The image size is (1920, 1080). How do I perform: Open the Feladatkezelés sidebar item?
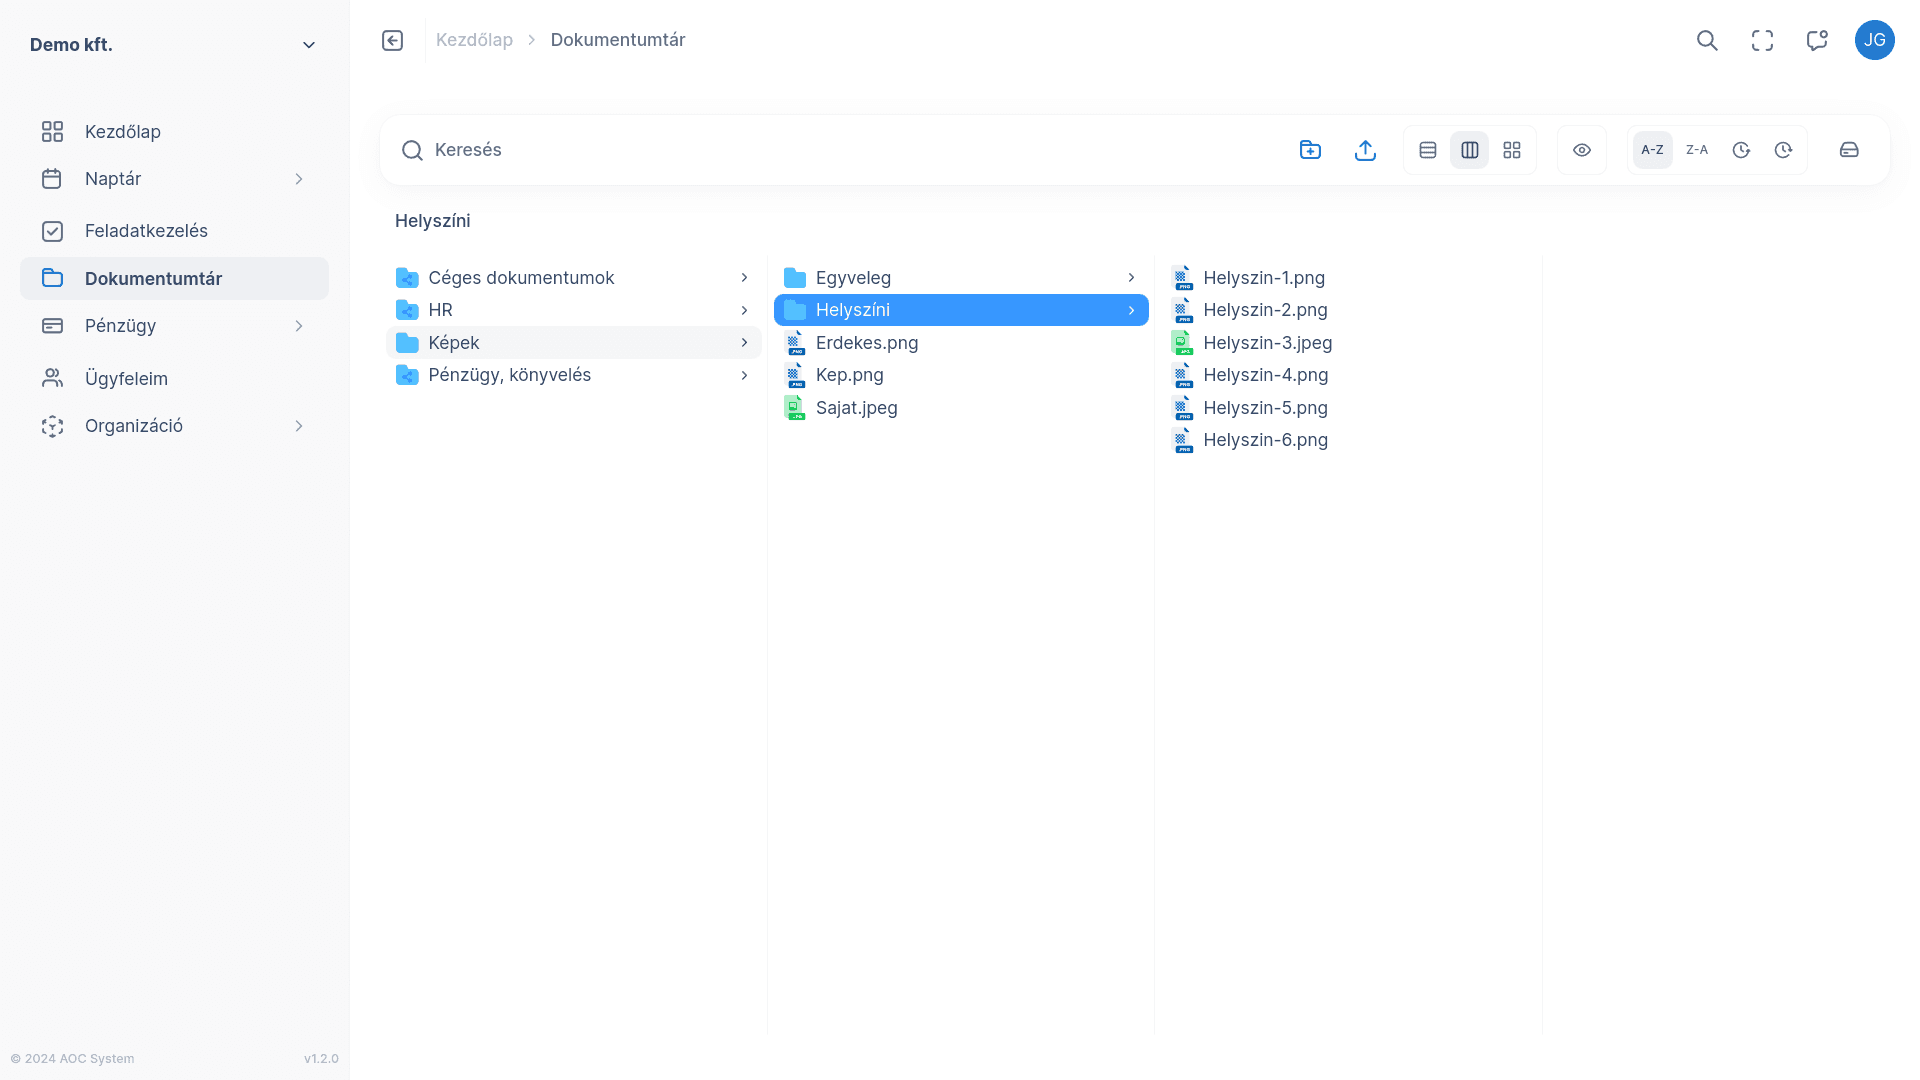(x=151, y=230)
